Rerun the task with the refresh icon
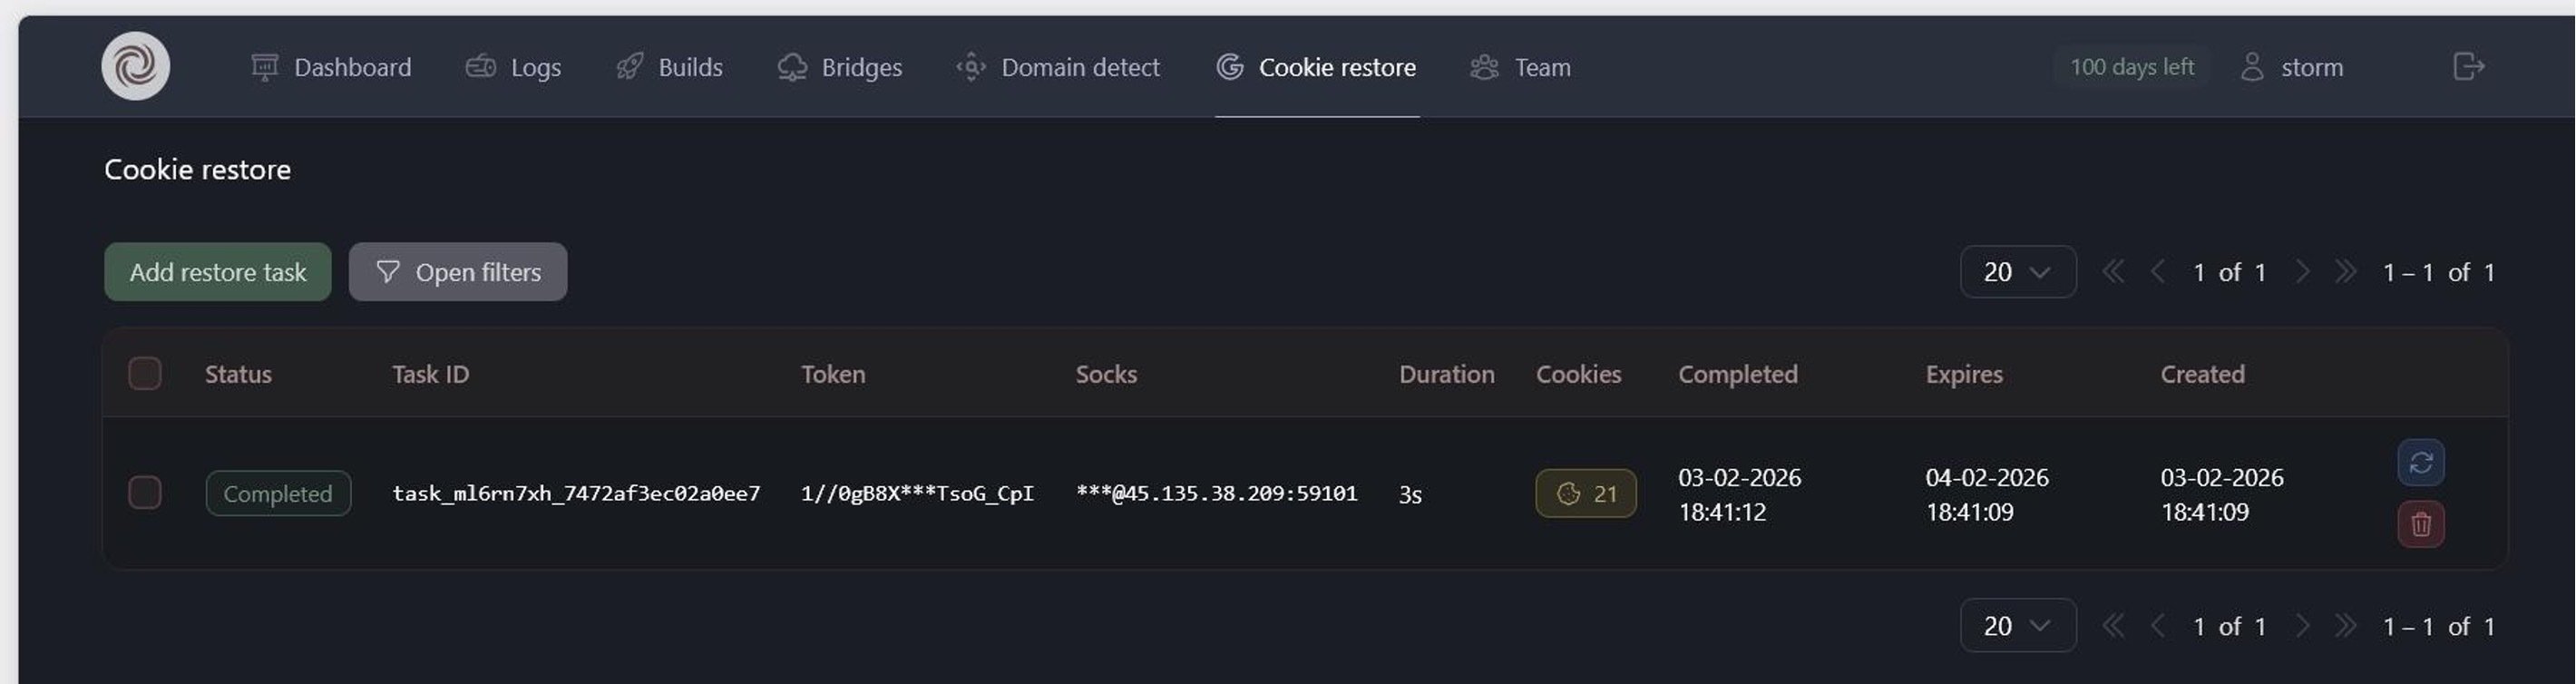The width and height of the screenshot is (2576, 684). (2420, 463)
